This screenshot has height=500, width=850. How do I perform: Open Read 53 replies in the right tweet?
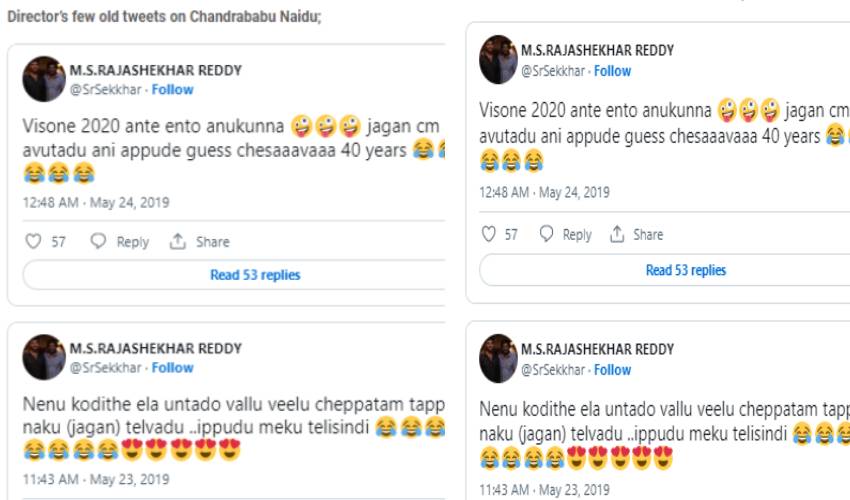pos(686,270)
